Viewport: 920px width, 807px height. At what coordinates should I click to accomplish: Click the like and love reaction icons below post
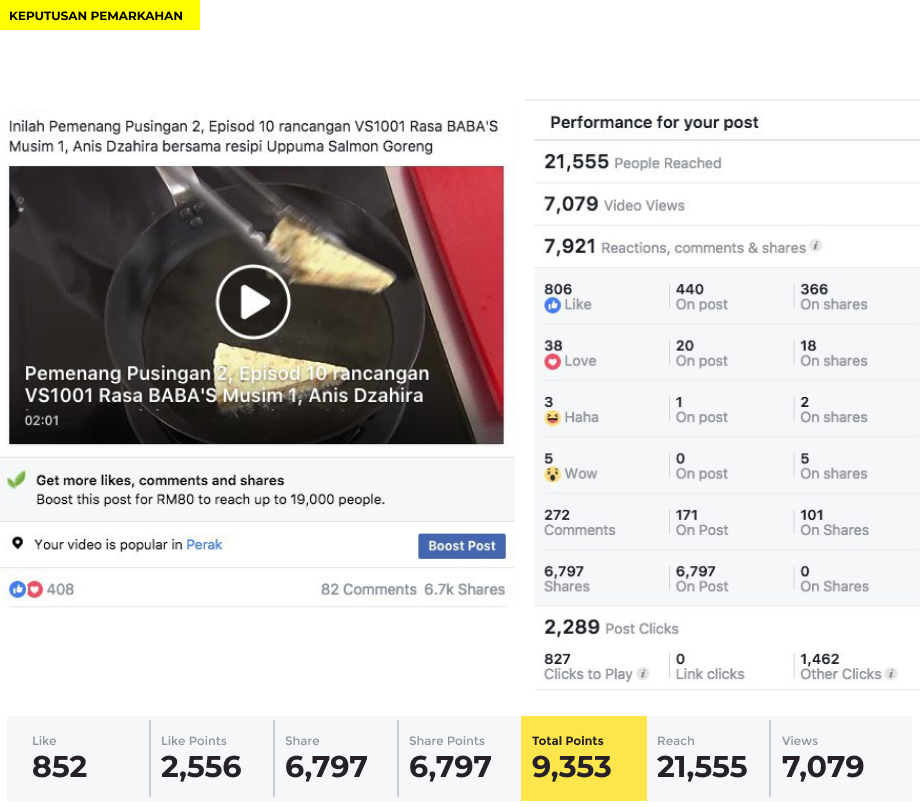pyautogui.click(x=26, y=589)
